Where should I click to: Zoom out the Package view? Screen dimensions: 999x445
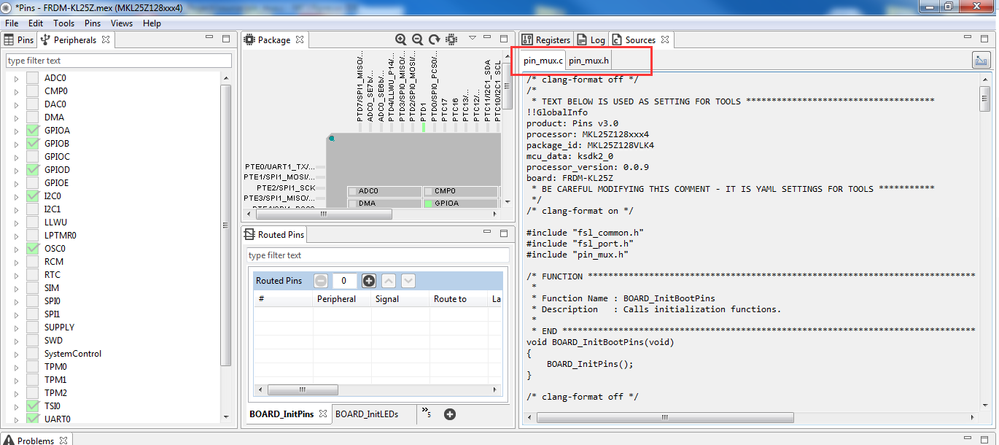pyautogui.click(x=417, y=40)
